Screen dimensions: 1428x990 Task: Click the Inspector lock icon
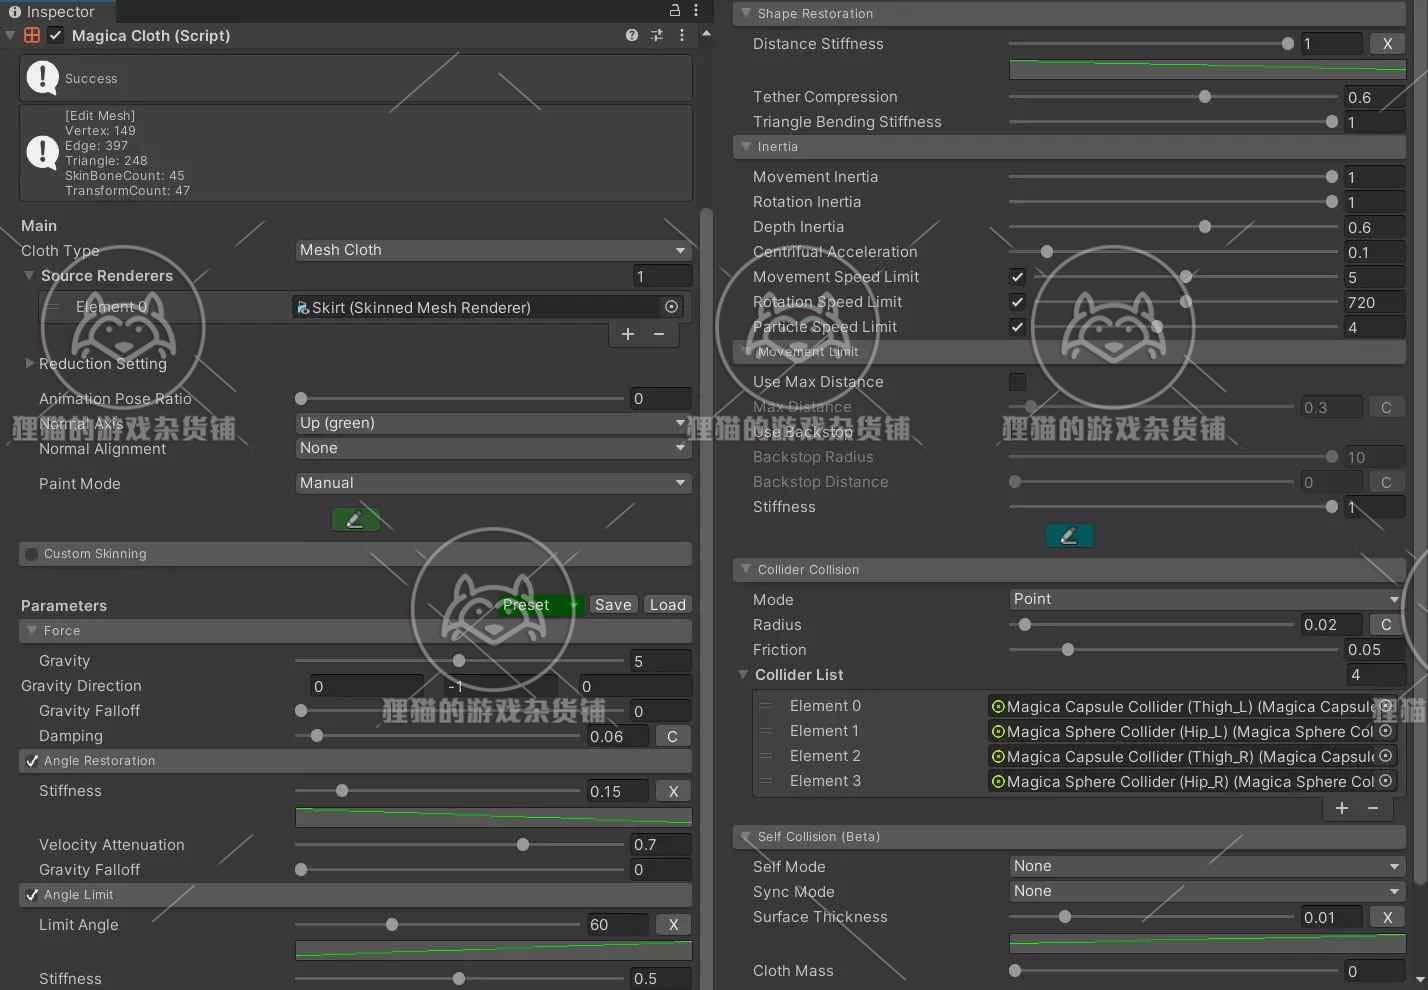(x=675, y=10)
